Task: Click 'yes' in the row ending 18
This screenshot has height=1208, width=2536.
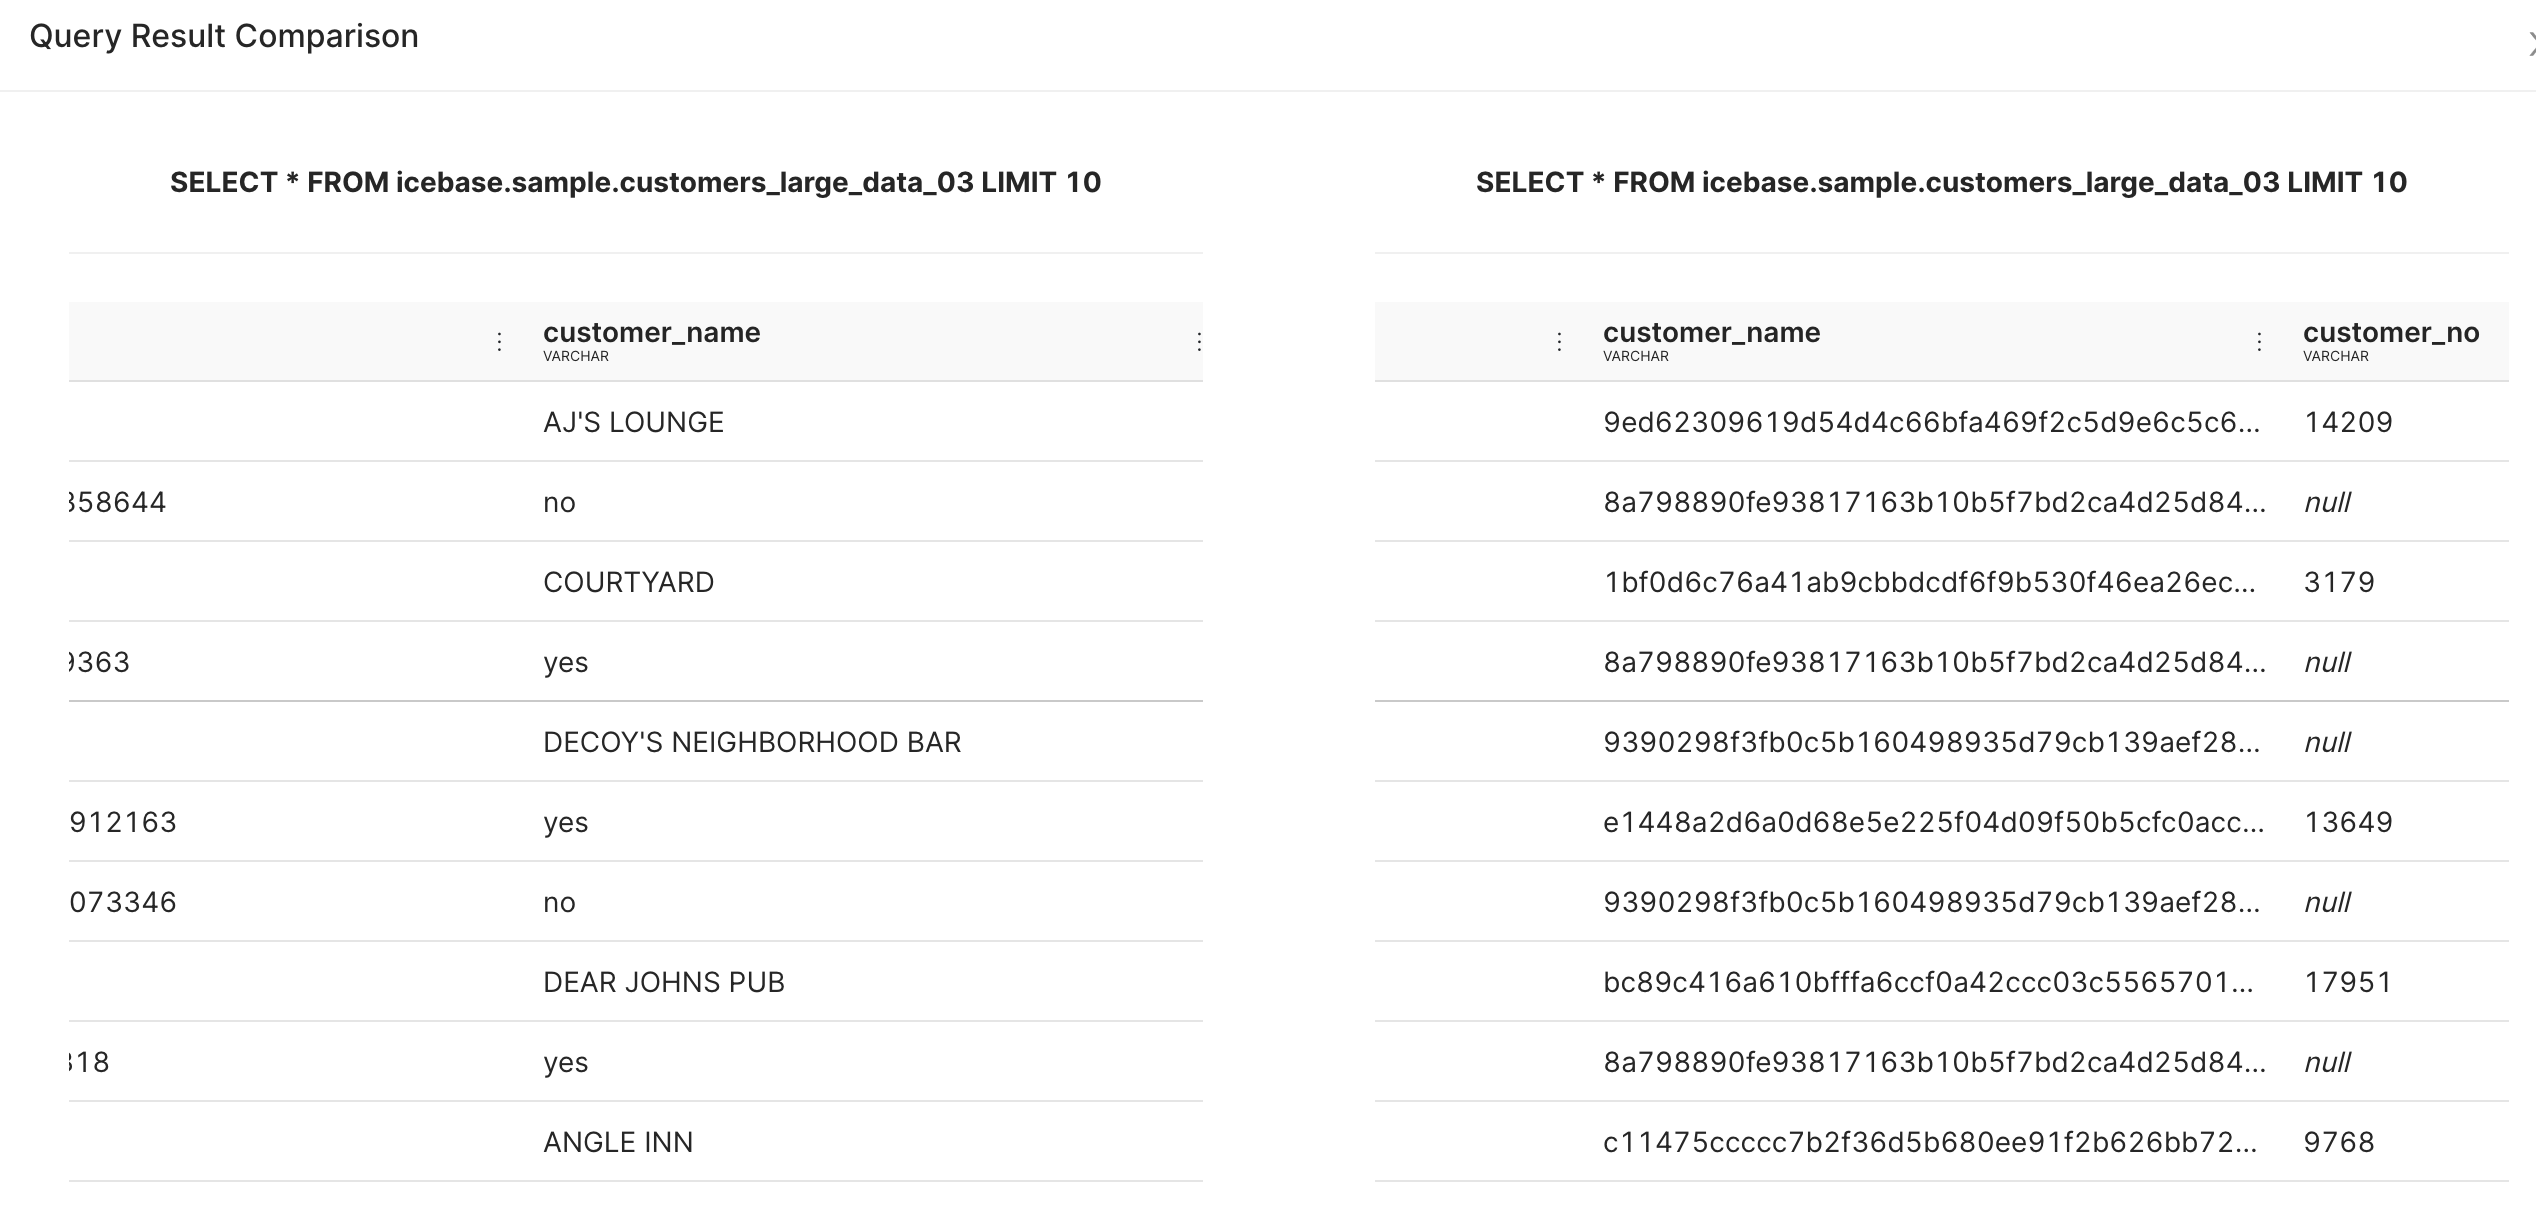Action: click(x=565, y=1062)
